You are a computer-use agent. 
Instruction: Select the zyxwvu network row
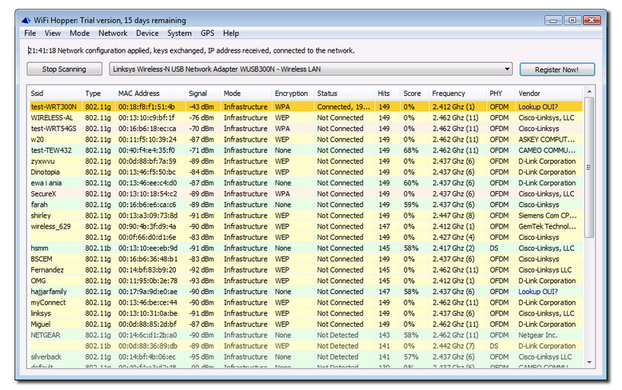(x=306, y=161)
